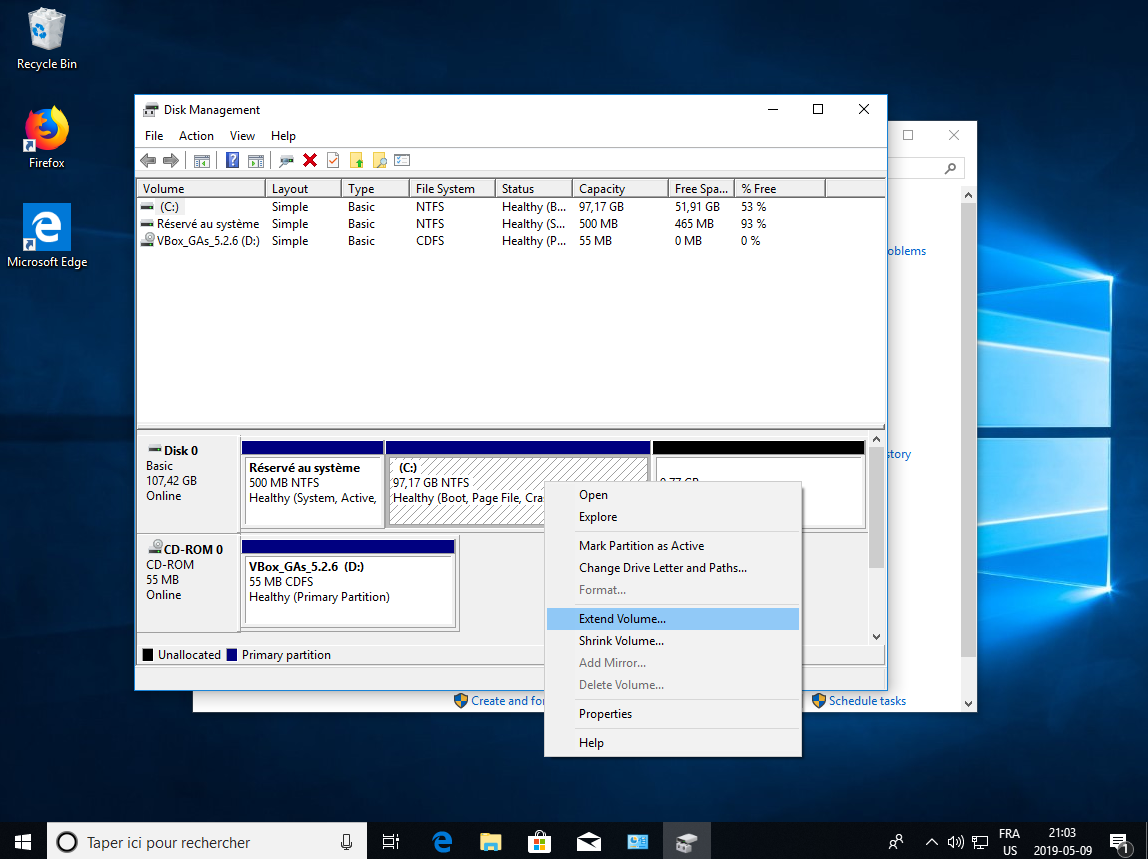Show hidden system tray icons chevron
The height and width of the screenshot is (859, 1148).
(x=931, y=842)
